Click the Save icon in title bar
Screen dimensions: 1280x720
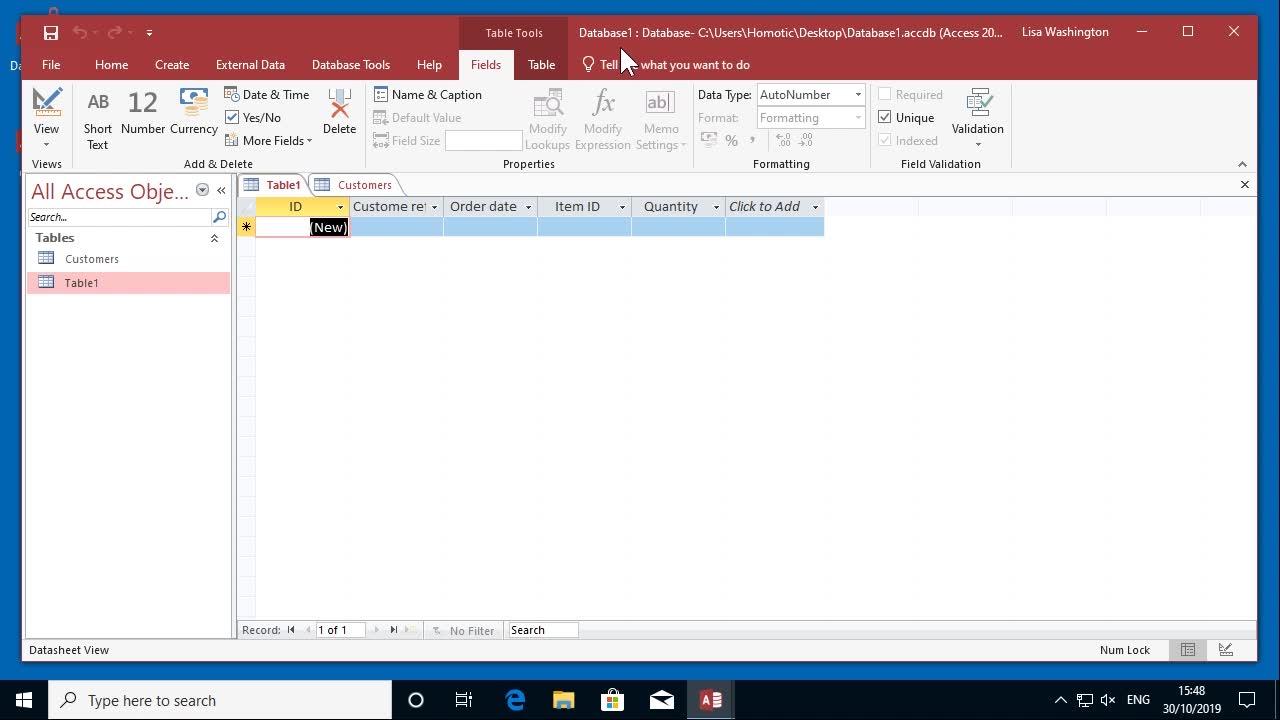[51, 33]
